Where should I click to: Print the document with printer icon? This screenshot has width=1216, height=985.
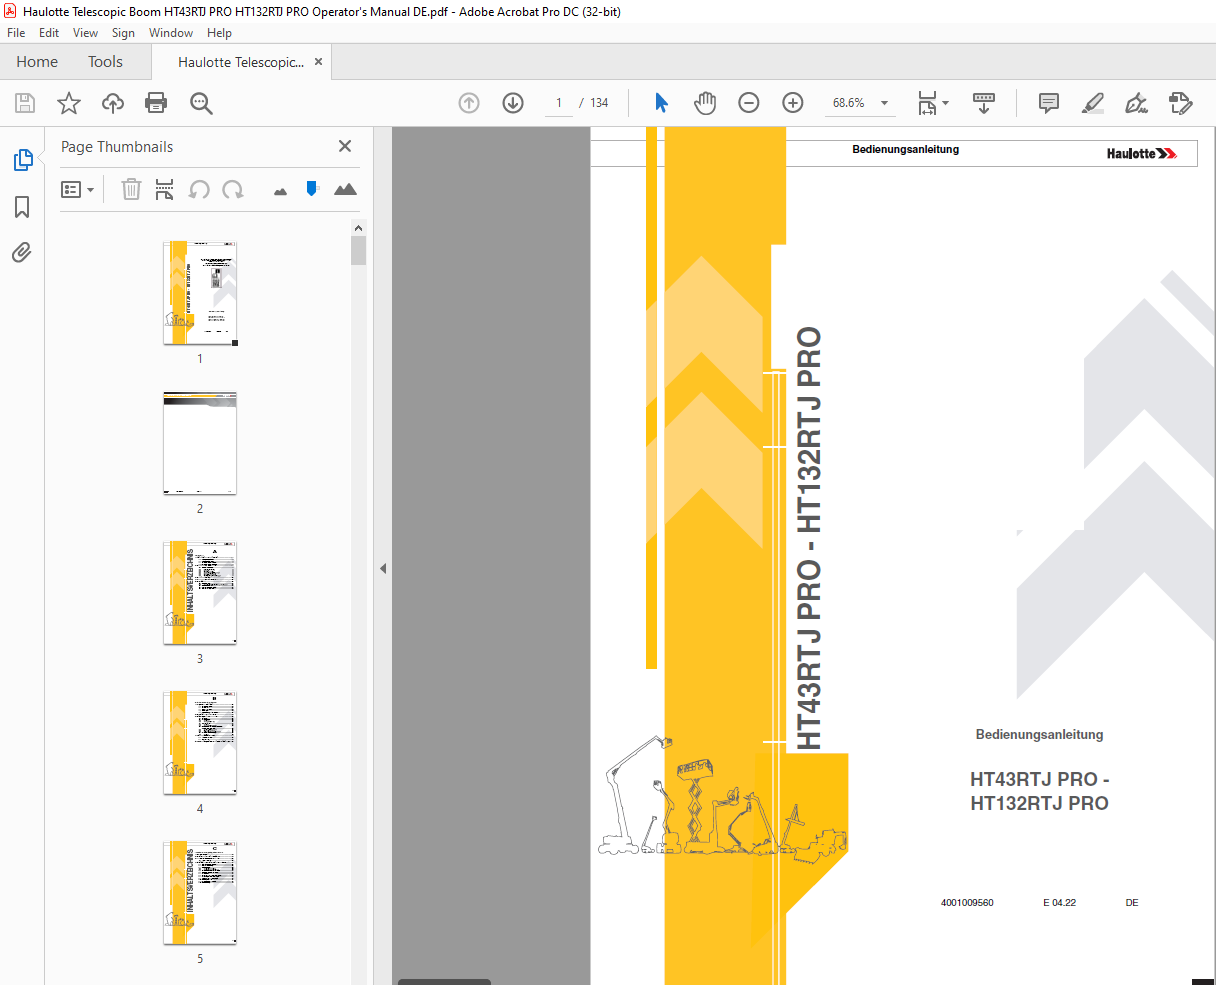[x=156, y=103]
